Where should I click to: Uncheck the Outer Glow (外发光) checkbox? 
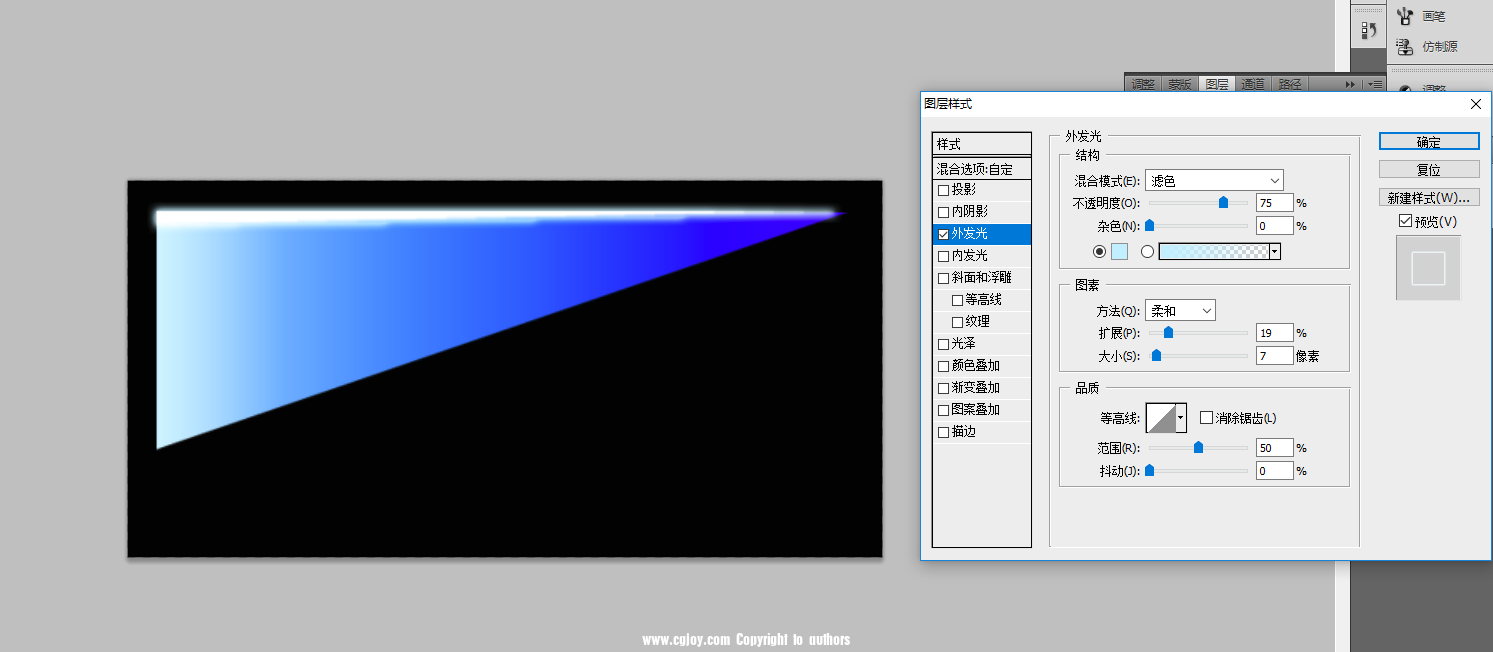coord(943,234)
